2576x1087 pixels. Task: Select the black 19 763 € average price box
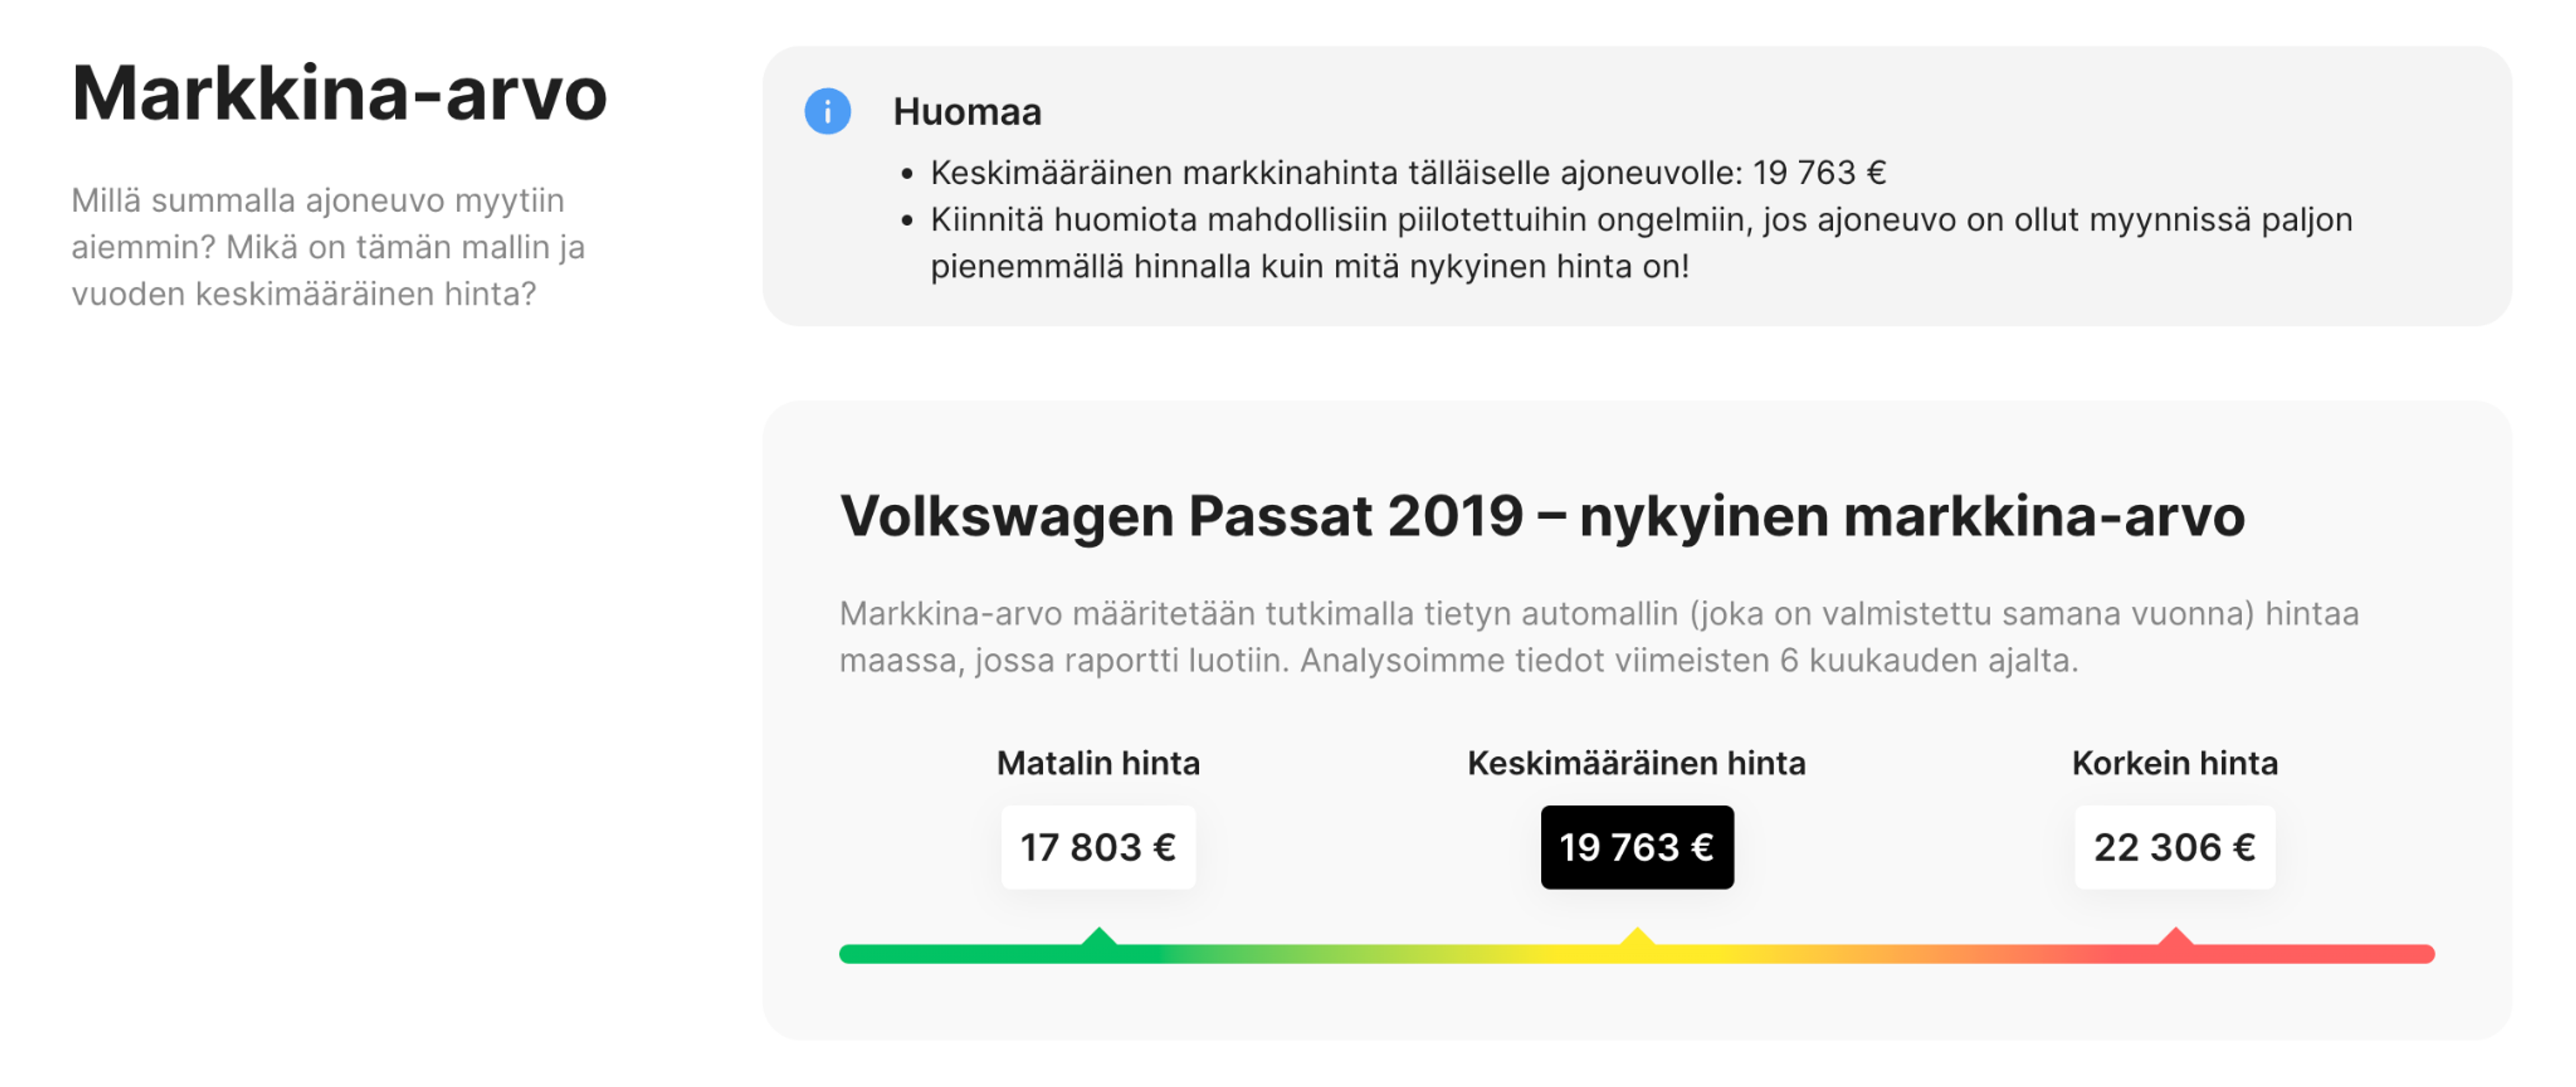click(1637, 847)
